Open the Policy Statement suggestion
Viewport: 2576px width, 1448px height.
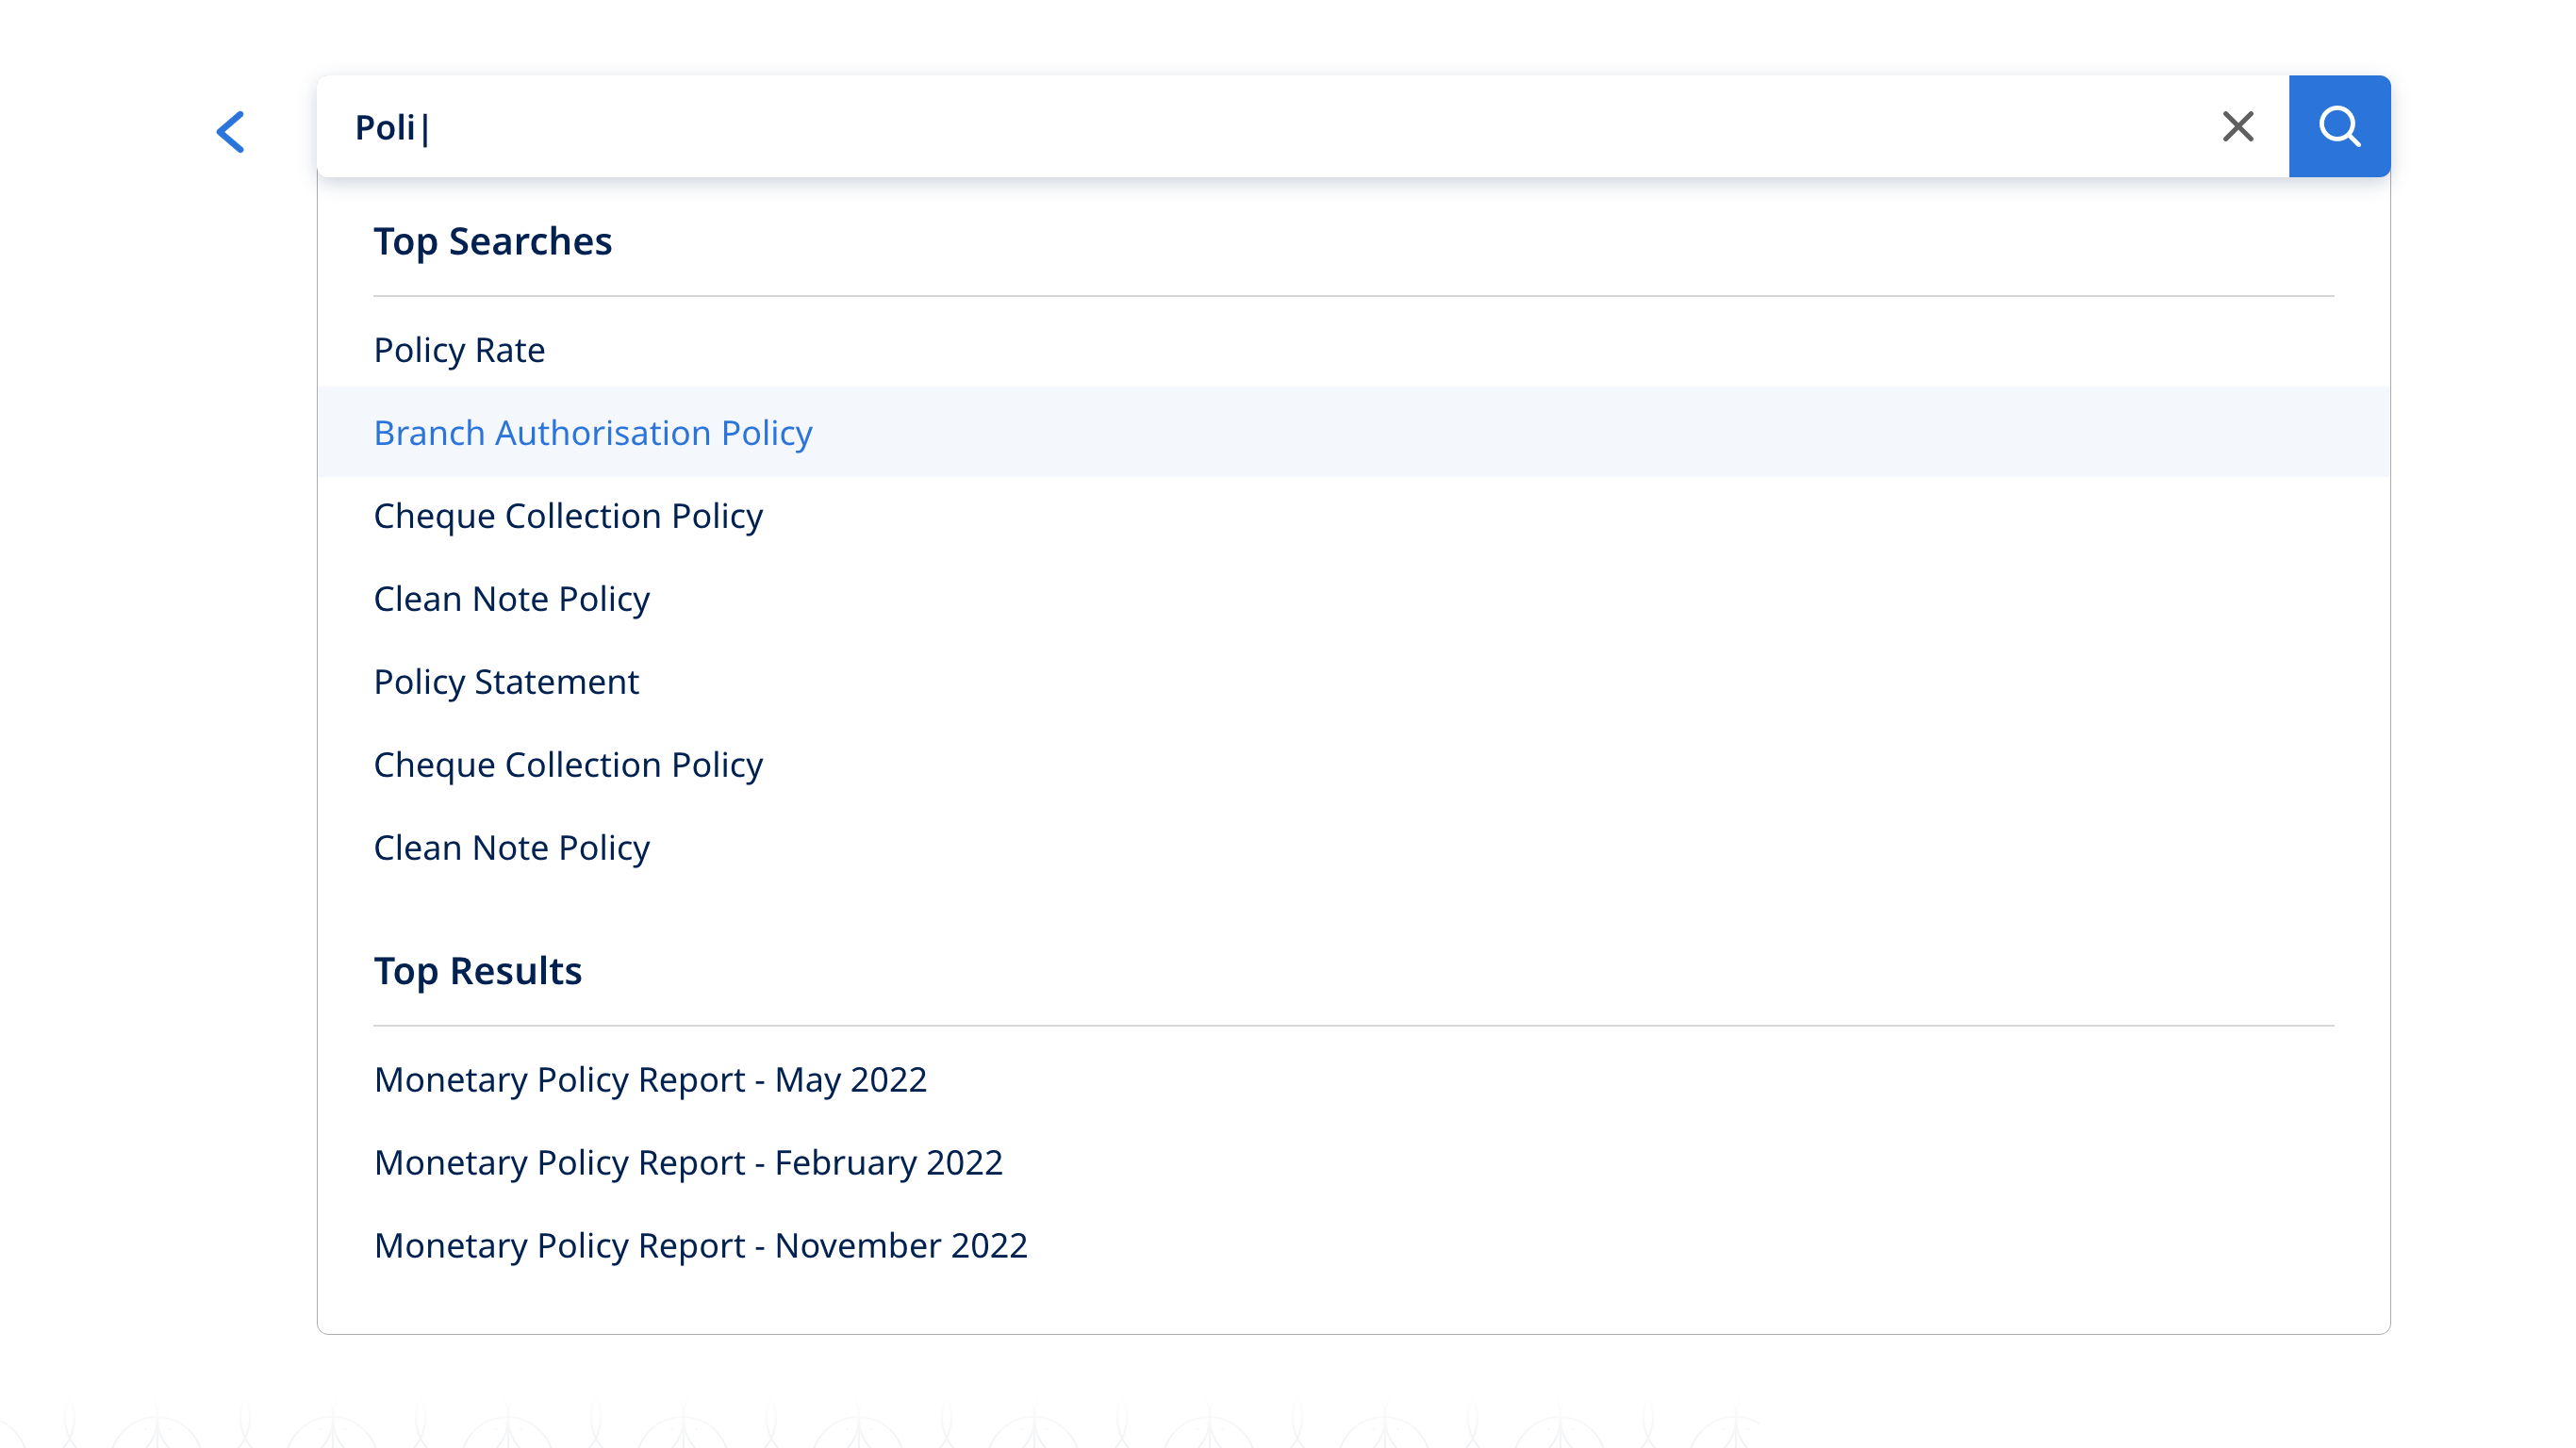[x=505, y=682]
